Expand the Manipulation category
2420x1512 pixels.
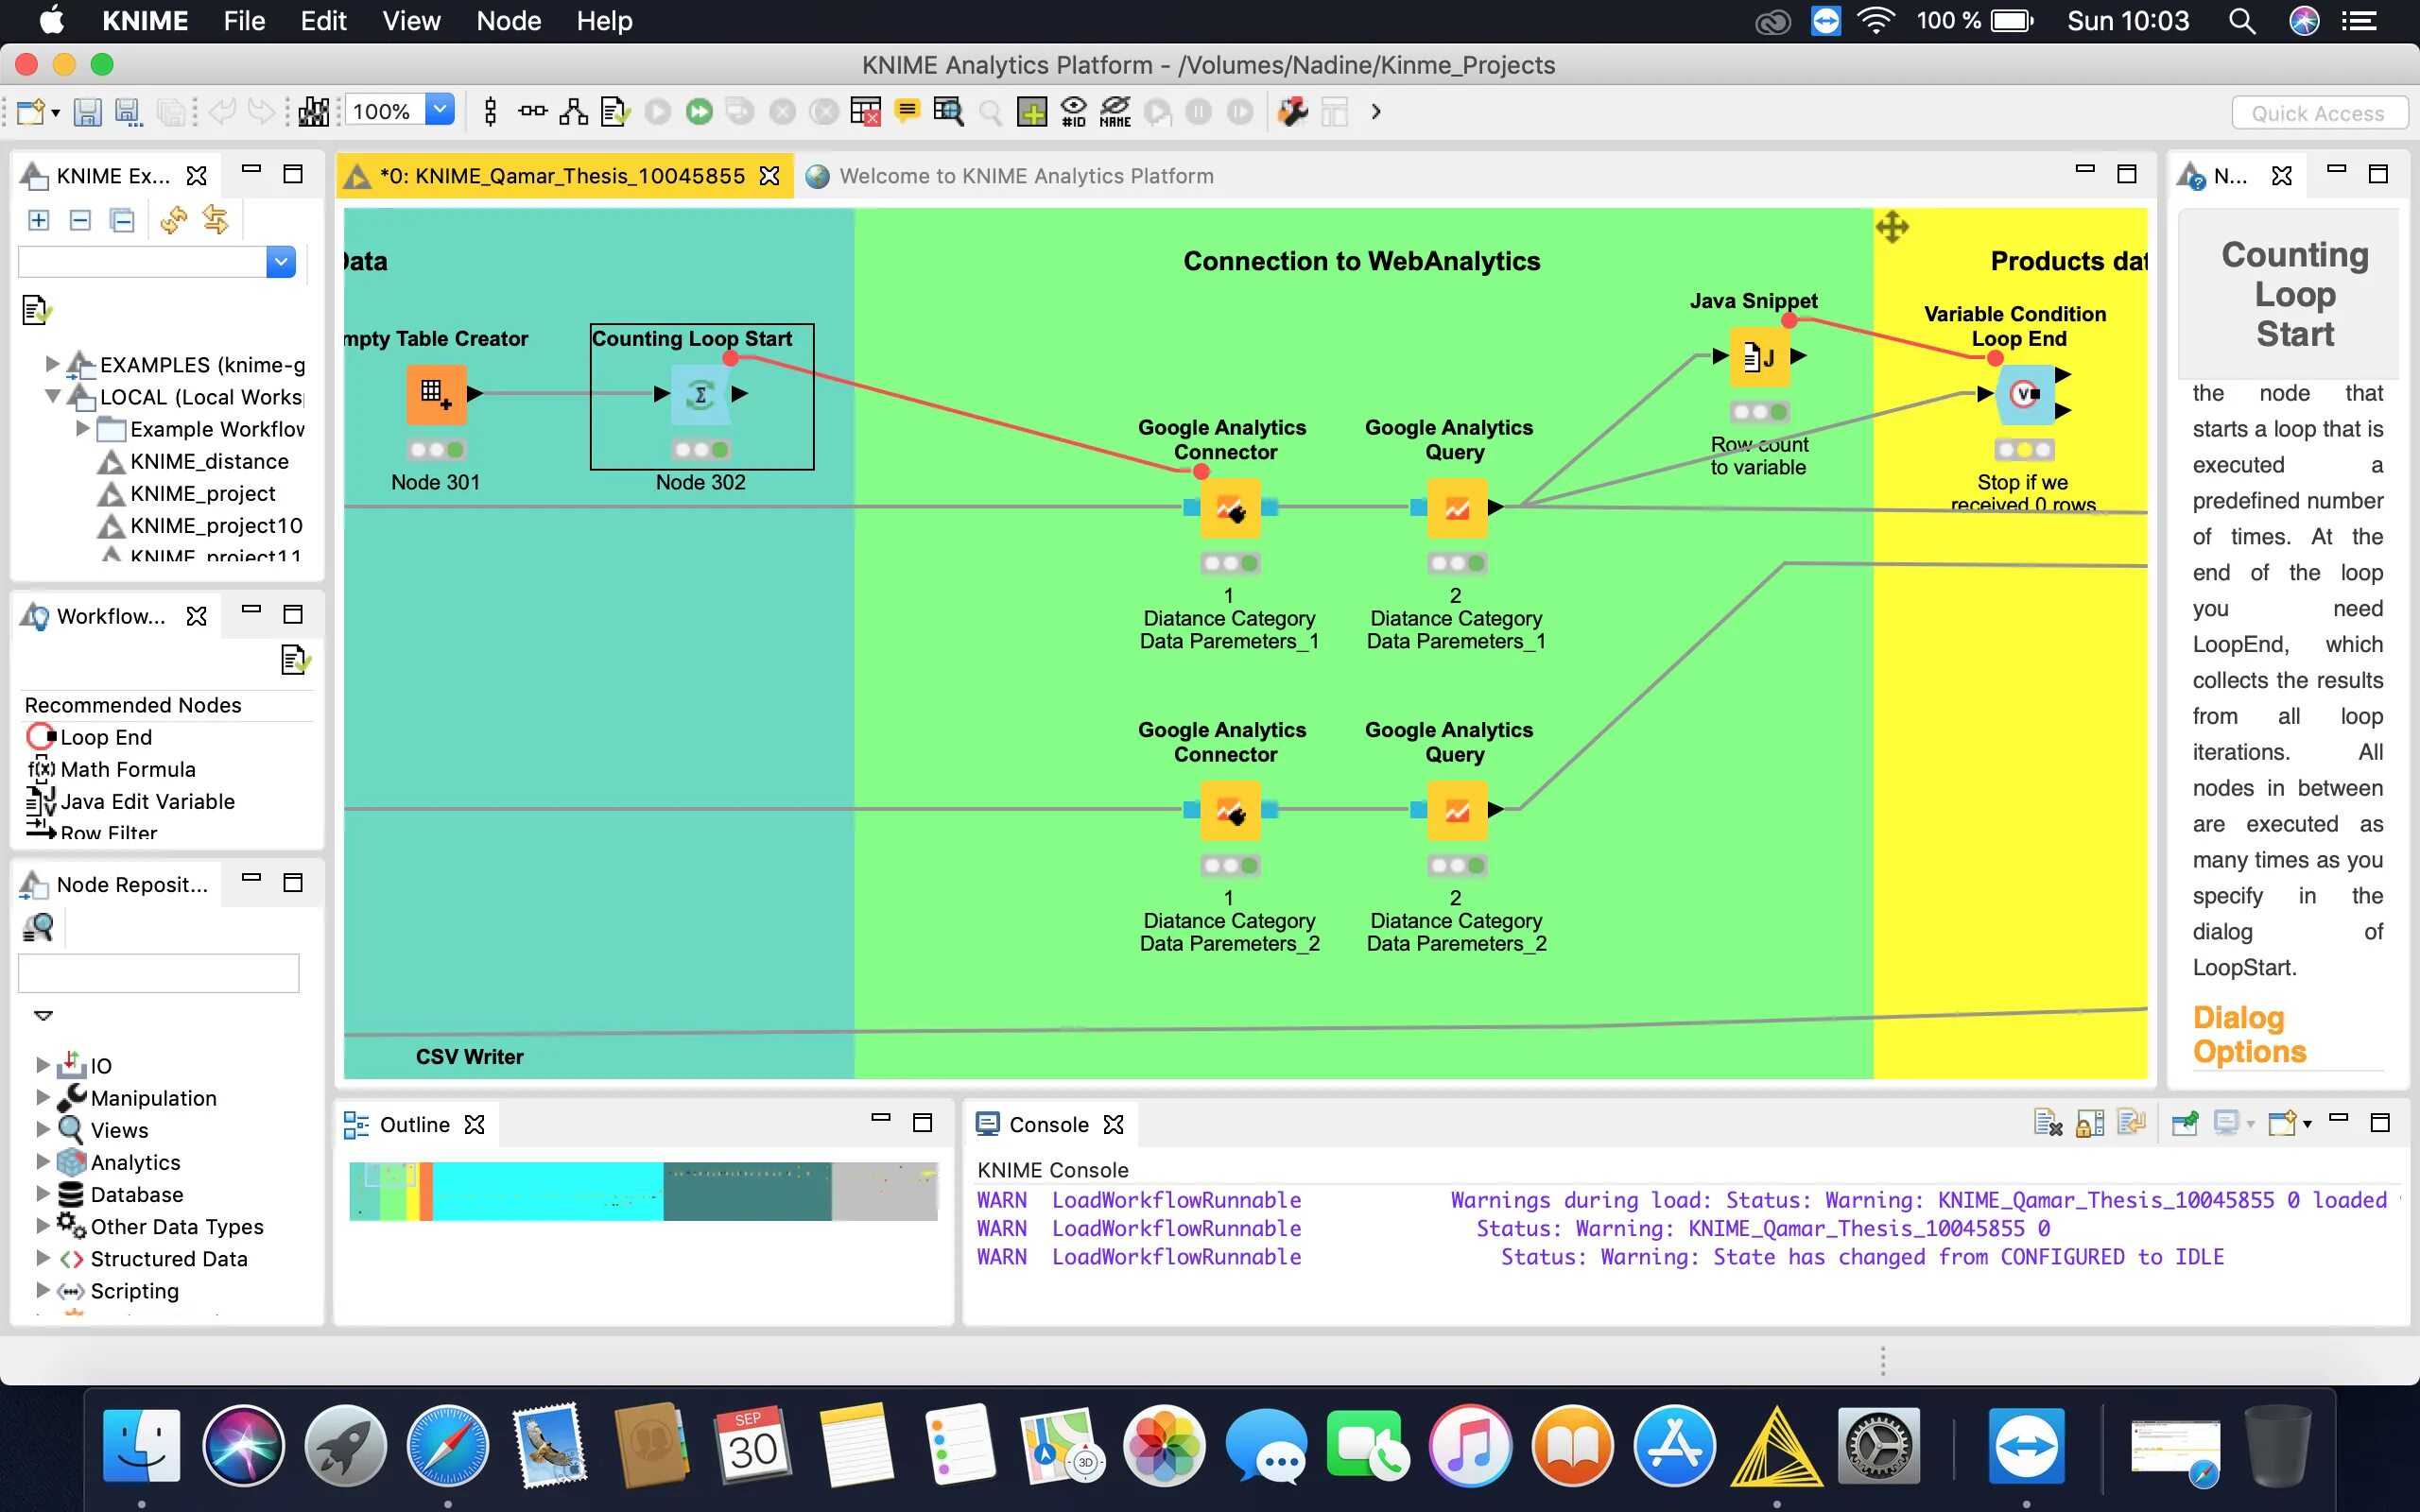click(42, 1097)
